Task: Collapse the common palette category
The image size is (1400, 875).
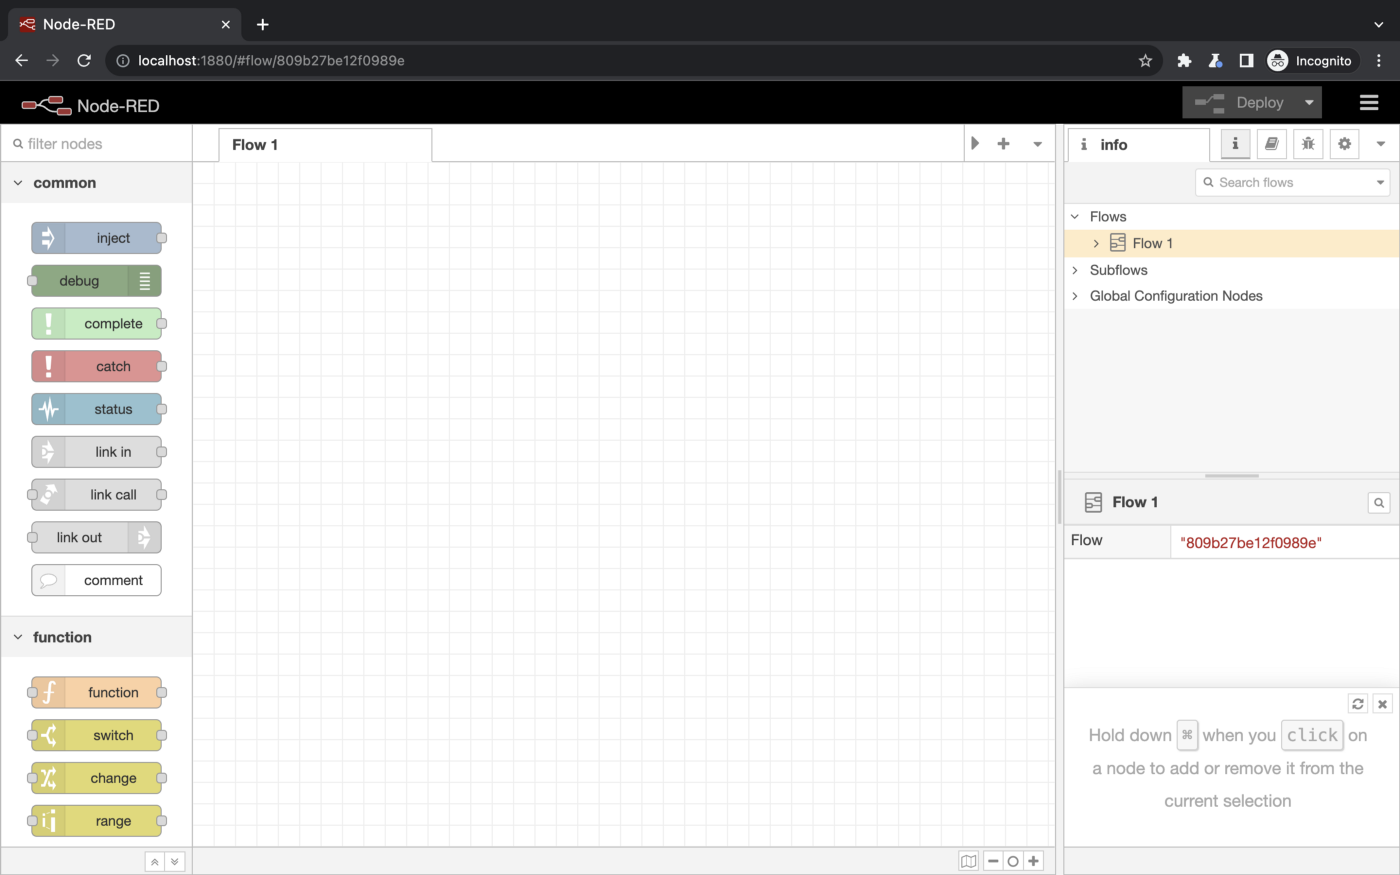Action: coord(18,183)
